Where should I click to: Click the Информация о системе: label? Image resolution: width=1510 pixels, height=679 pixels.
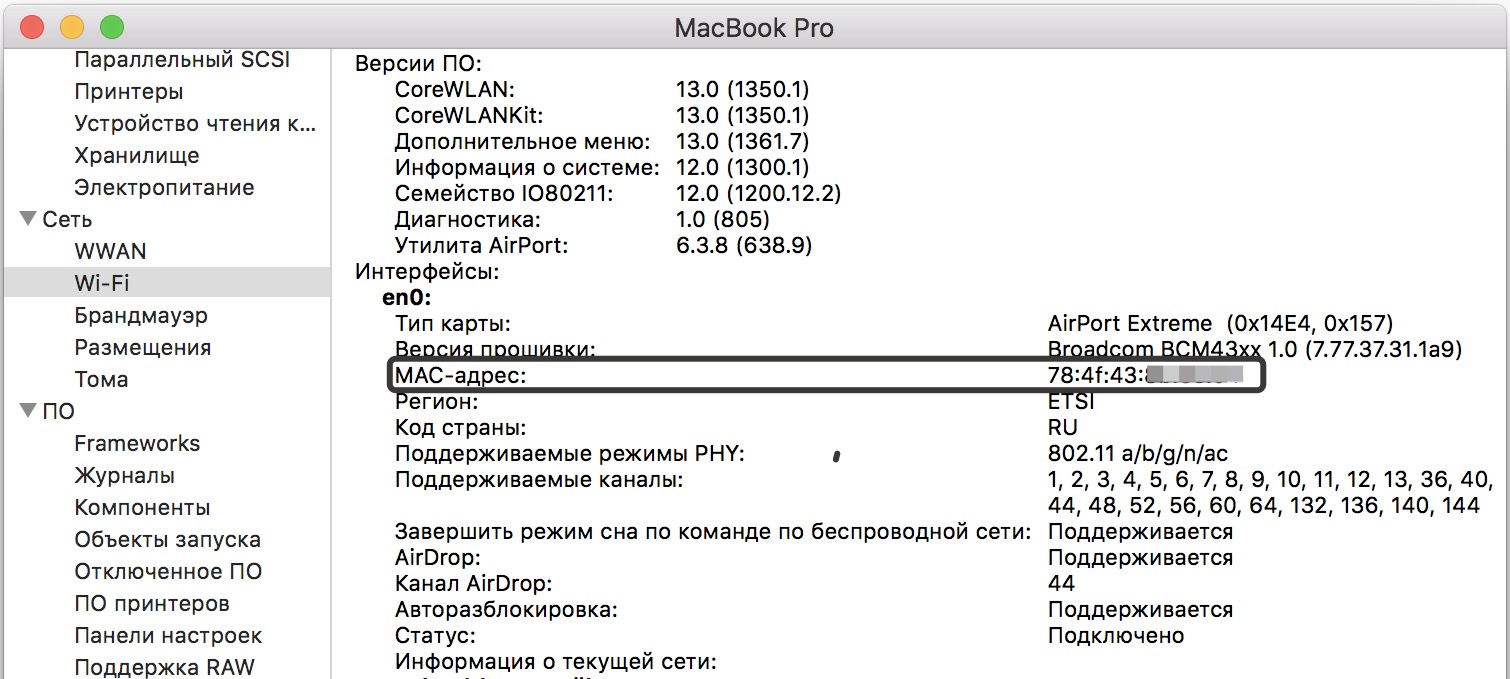tap(527, 167)
